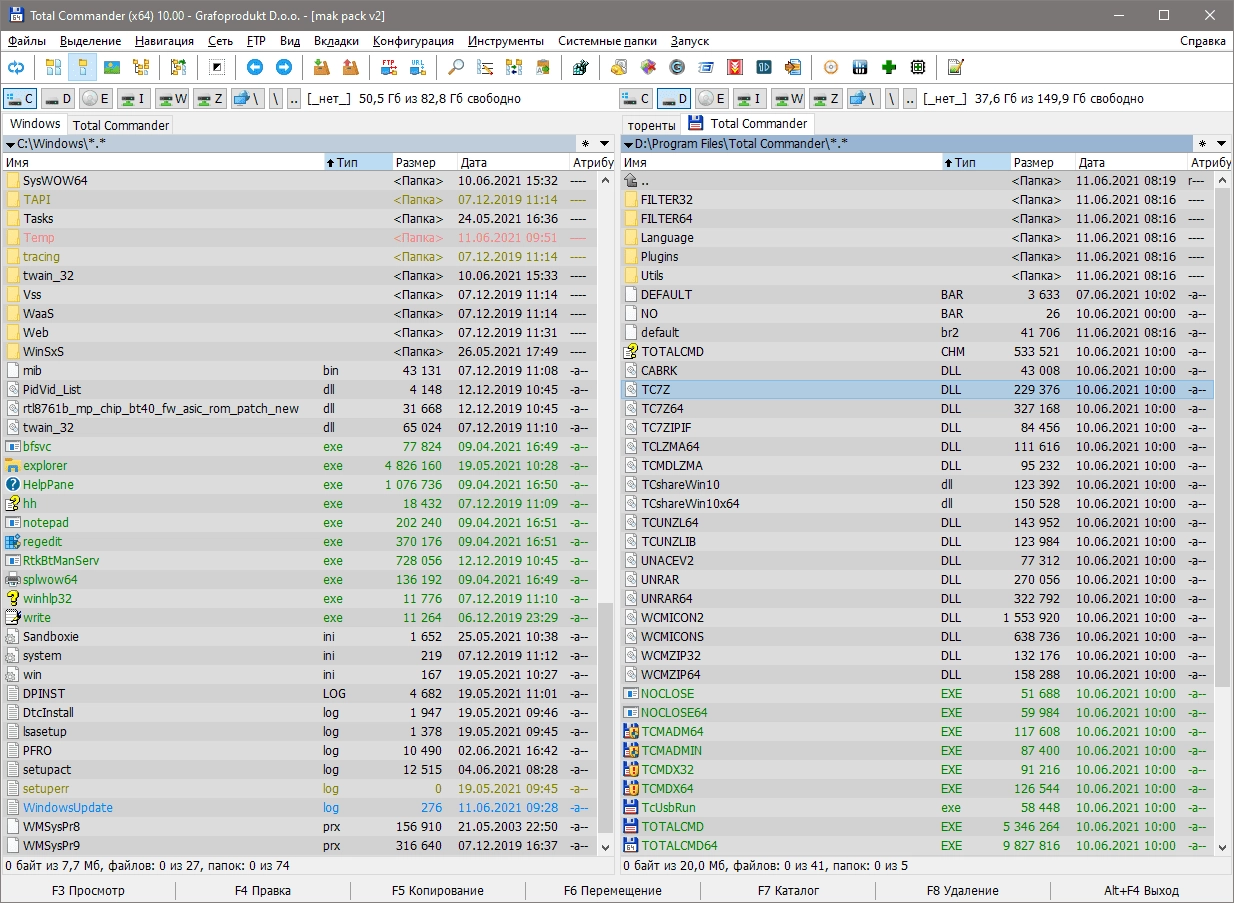Screen dimensions: 1234x903
Task: Click the network neighborhood icon in right drive bar
Action: (x=862, y=99)
